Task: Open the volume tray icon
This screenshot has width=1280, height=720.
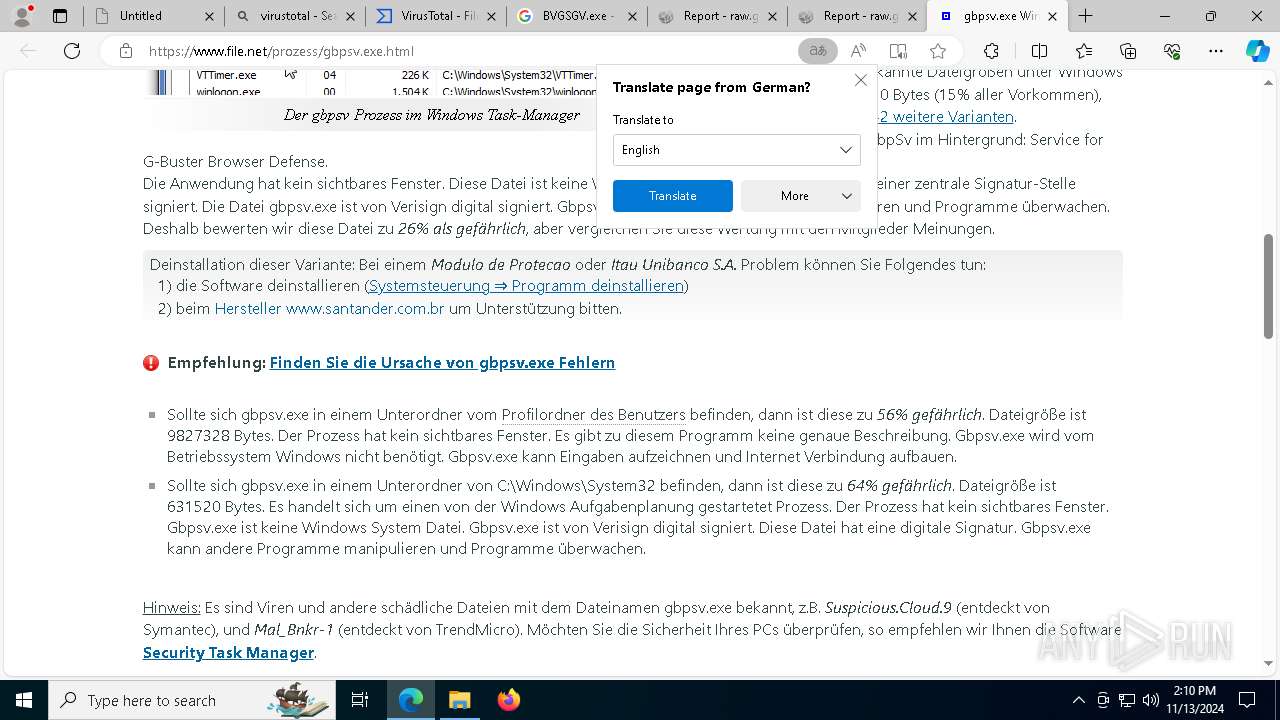Action: click(1151, 700)
